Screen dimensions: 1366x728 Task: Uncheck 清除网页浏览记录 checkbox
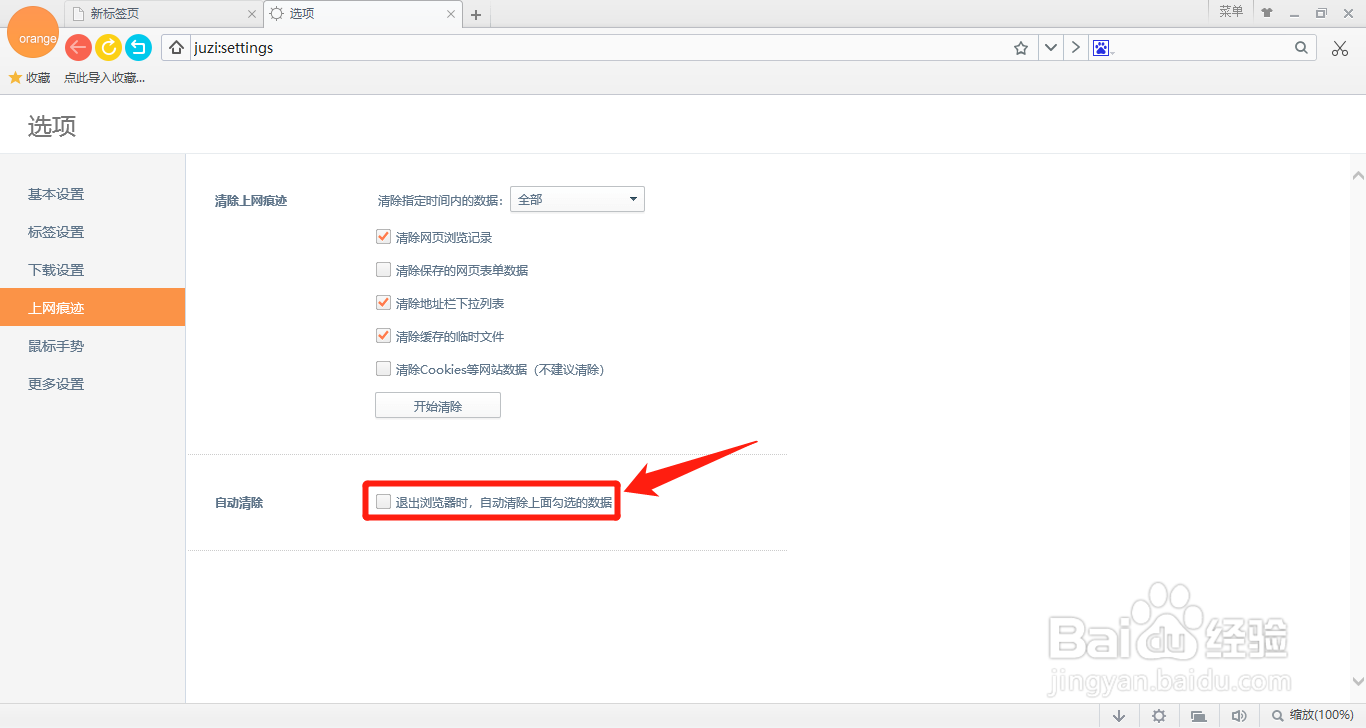click(383, 238)
